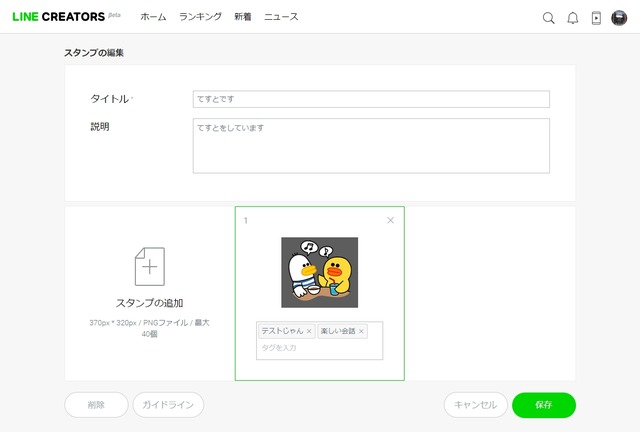640x432 pixels.
Task: Click the キャンセル button
Action: (476, 405)
